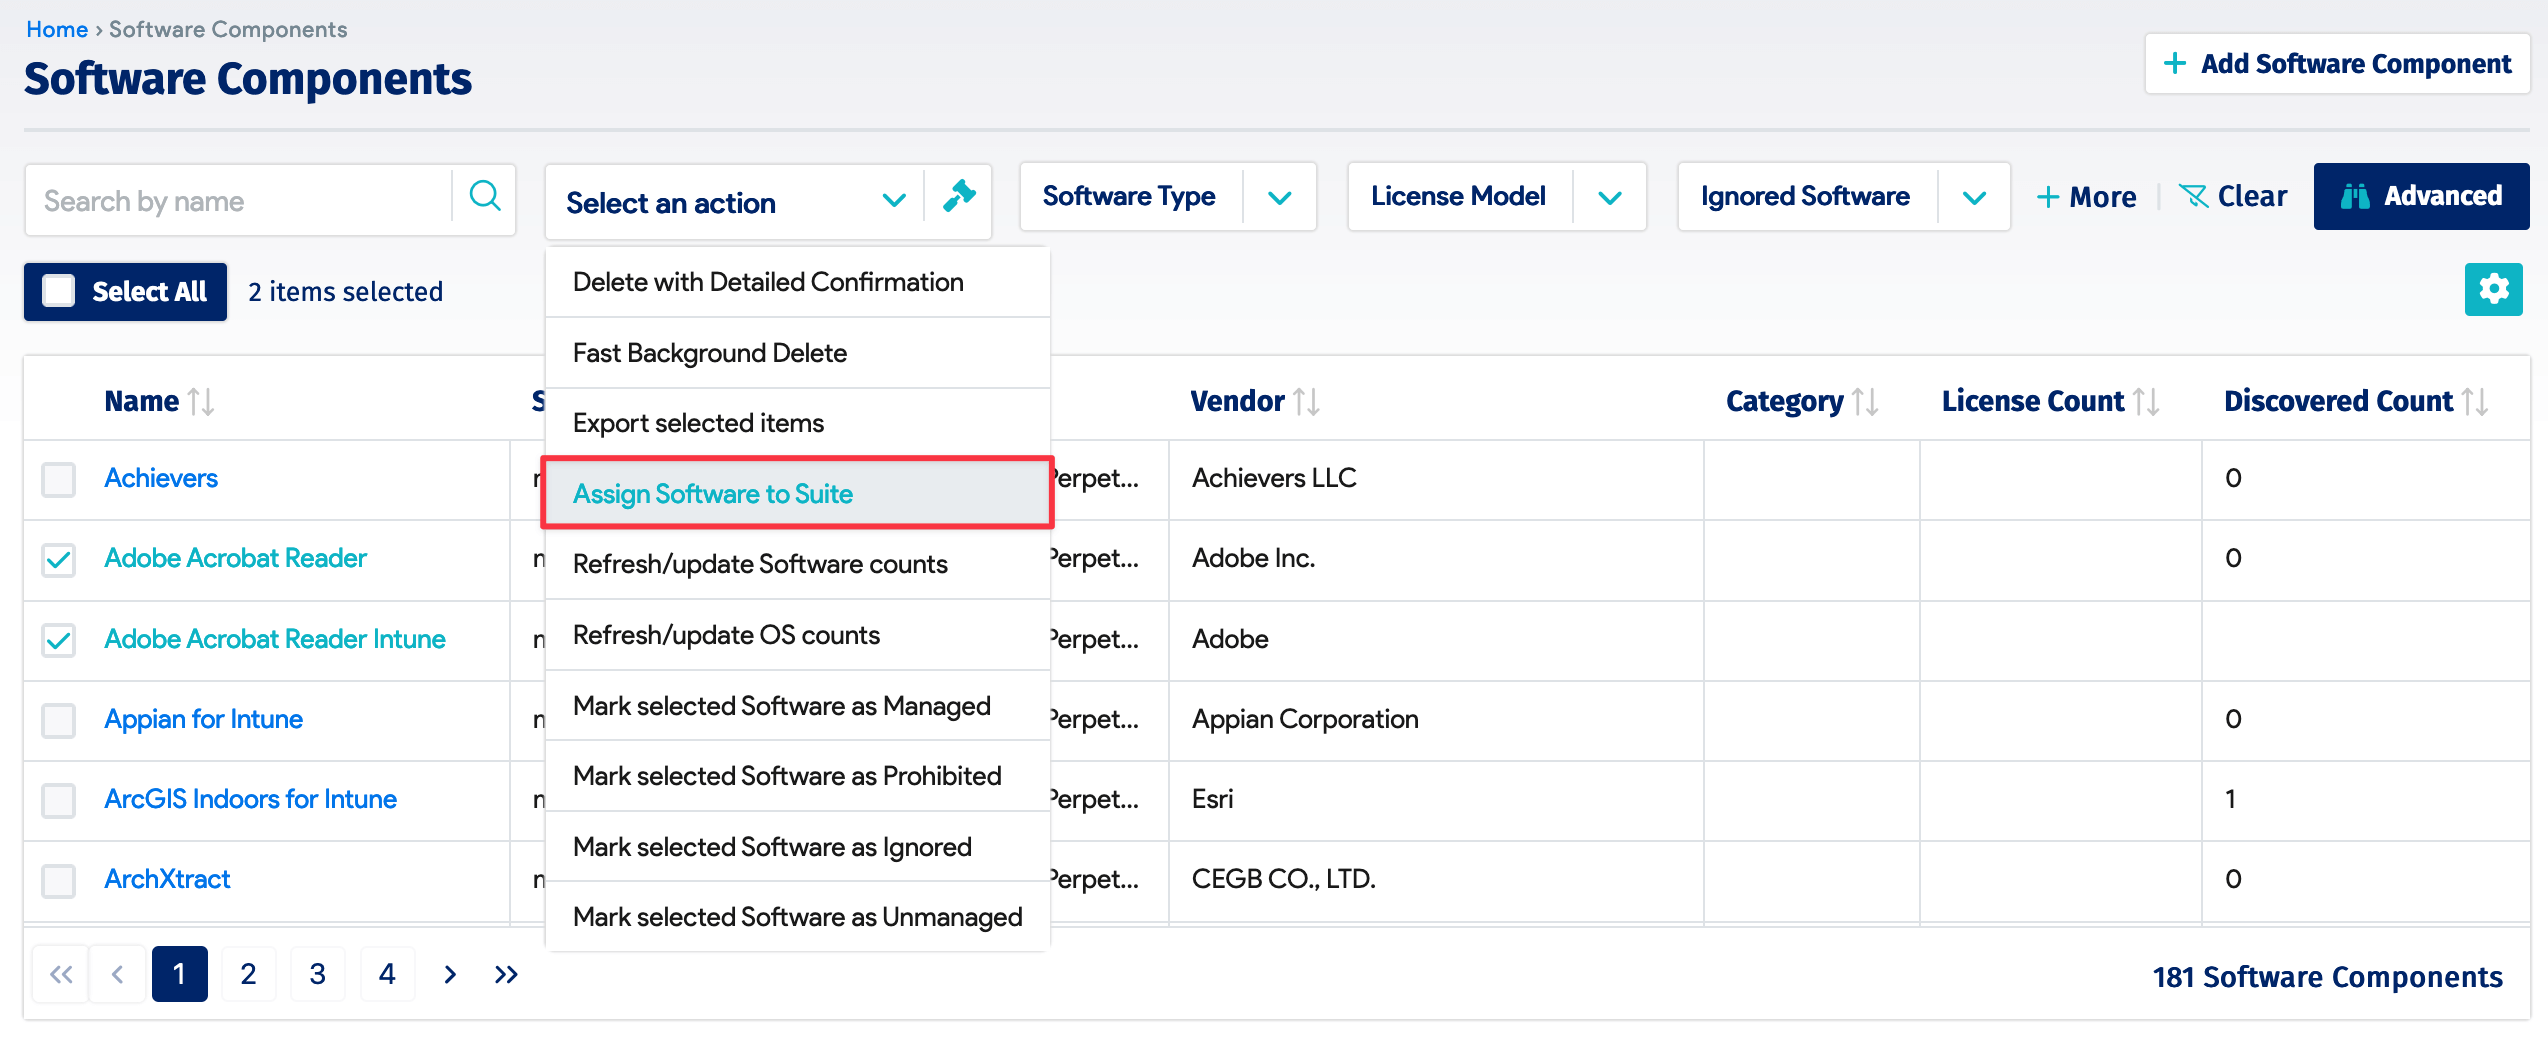This screenshot has width=2548, height=1038.
Task: Click 181 Software Components total text
Action: [x=2327, y=977]
